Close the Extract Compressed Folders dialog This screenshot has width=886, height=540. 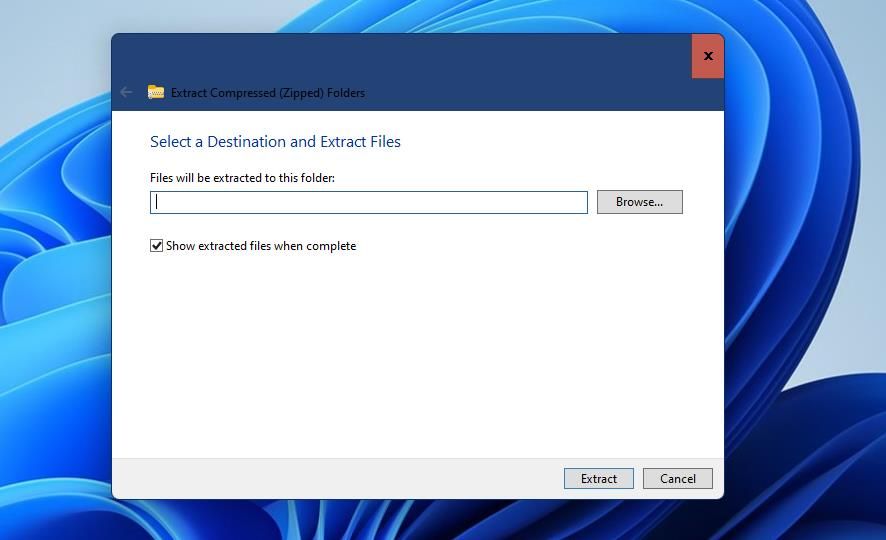coord(708,56)
